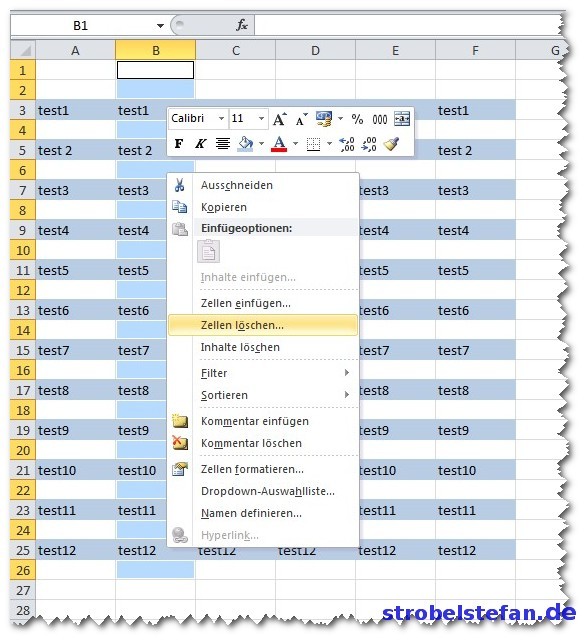This screenshot has width=586, height=642.
Task: Choose Namen definieren... entry
Action: 263,513
